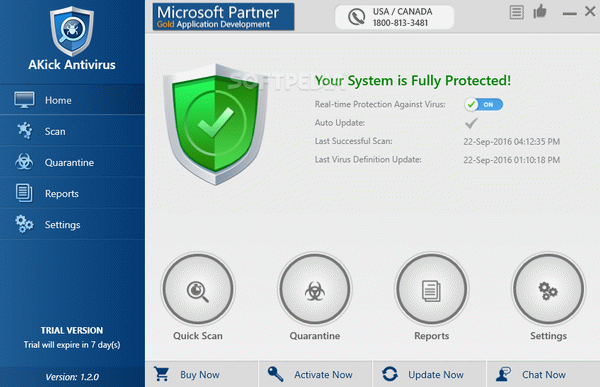Click the thumbs-up like icon
This screenshot has height=387, width=600.
click(x=540, y=11)
